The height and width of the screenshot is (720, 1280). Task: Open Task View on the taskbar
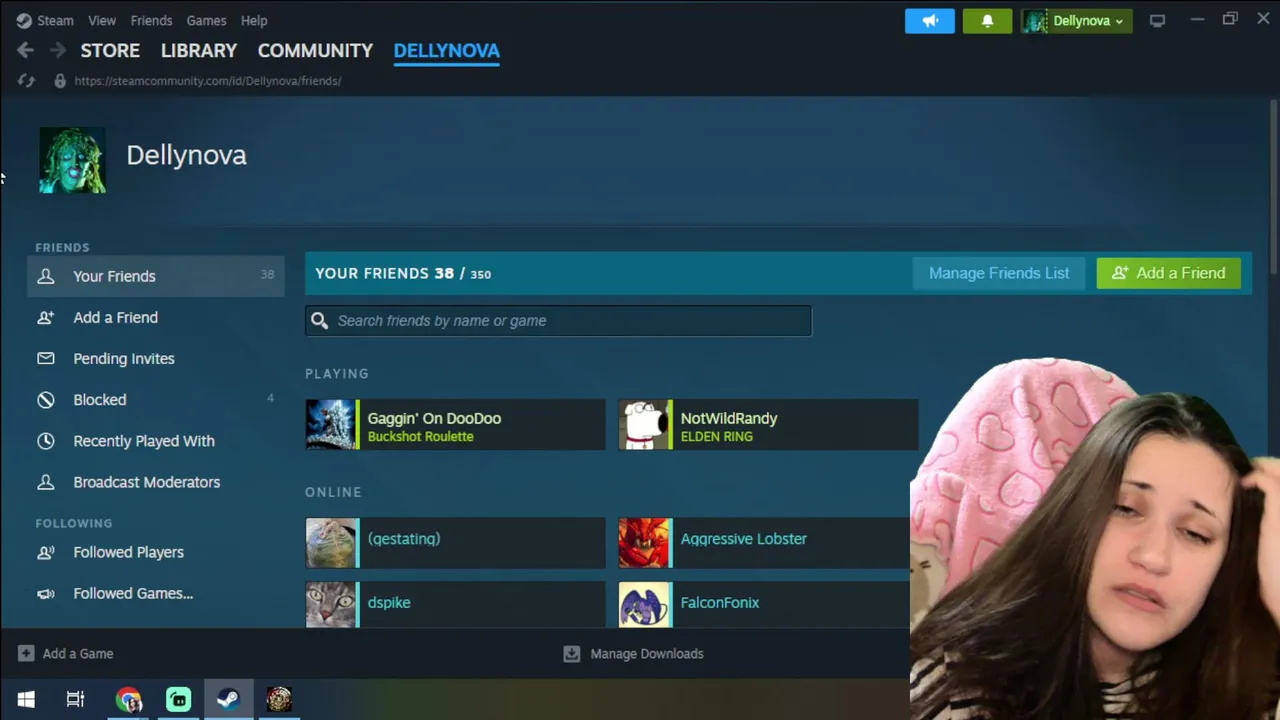tap(76, 699)
